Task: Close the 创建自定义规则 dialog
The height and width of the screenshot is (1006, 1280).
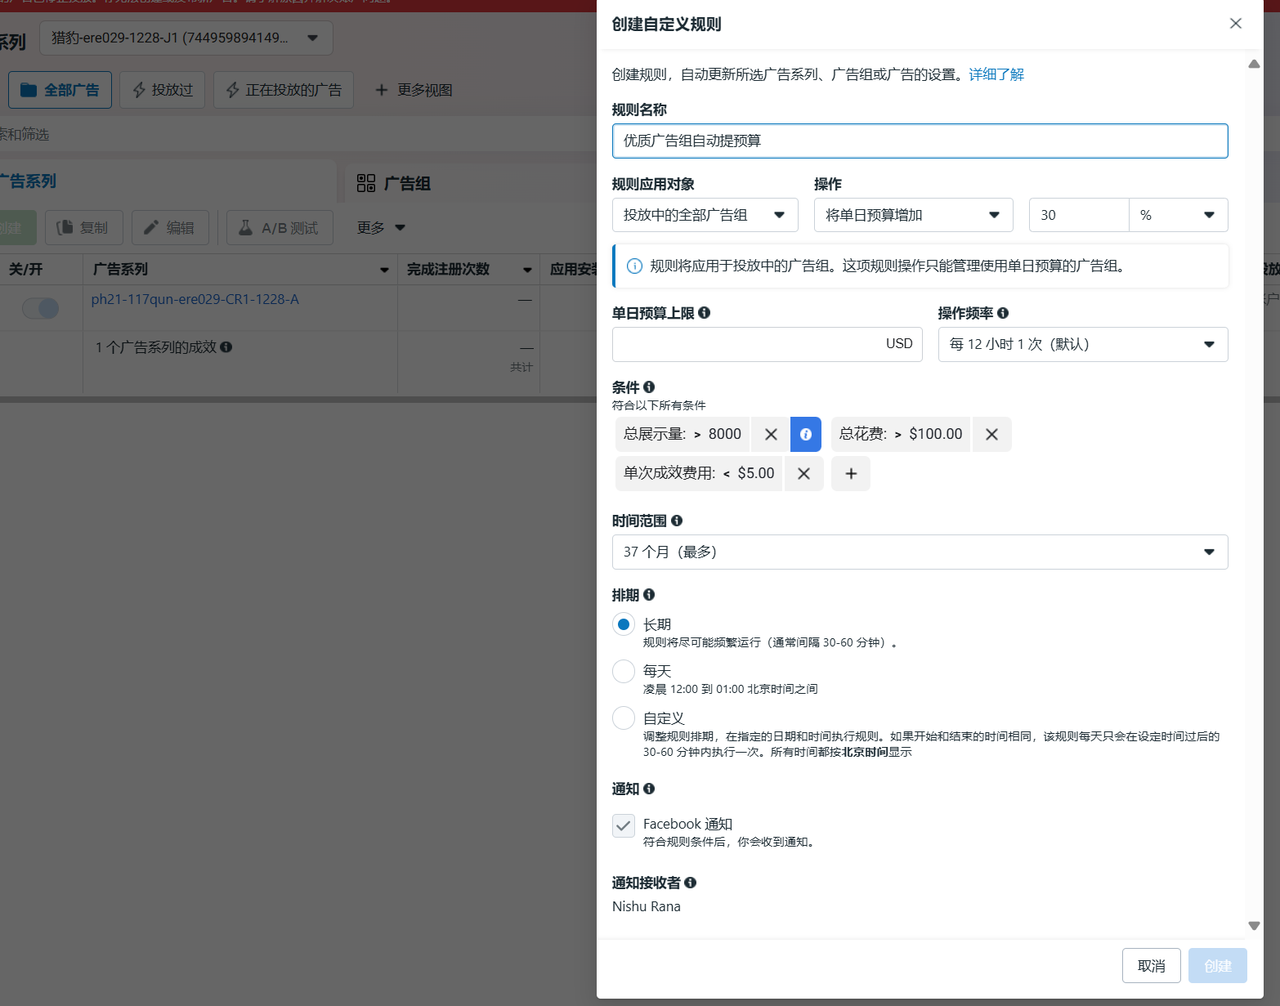Action: click(x=1235, y=23)
